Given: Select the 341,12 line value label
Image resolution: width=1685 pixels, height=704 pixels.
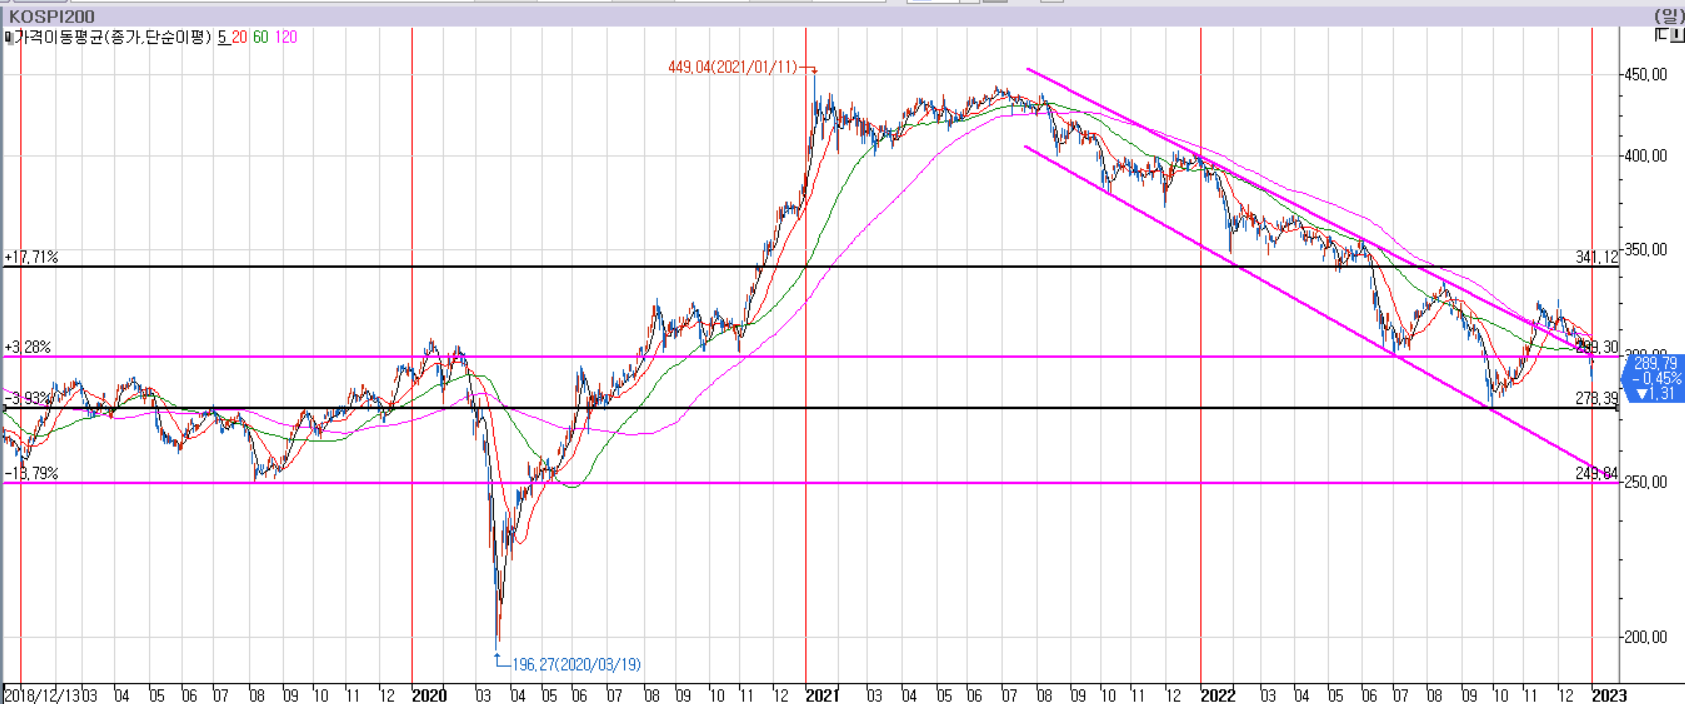Looking at the screenshot, I should [x=1596, y=257].
